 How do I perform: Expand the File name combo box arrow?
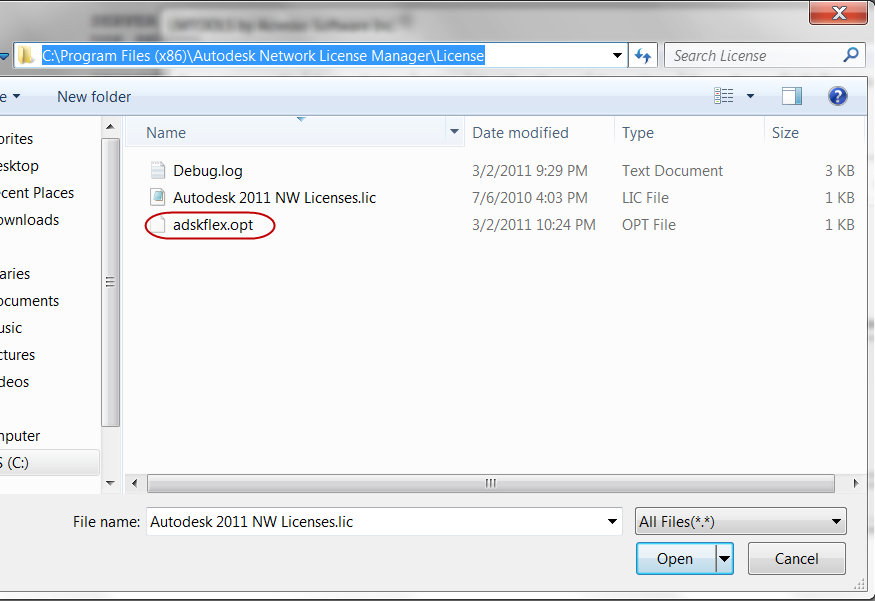[612, 522]
